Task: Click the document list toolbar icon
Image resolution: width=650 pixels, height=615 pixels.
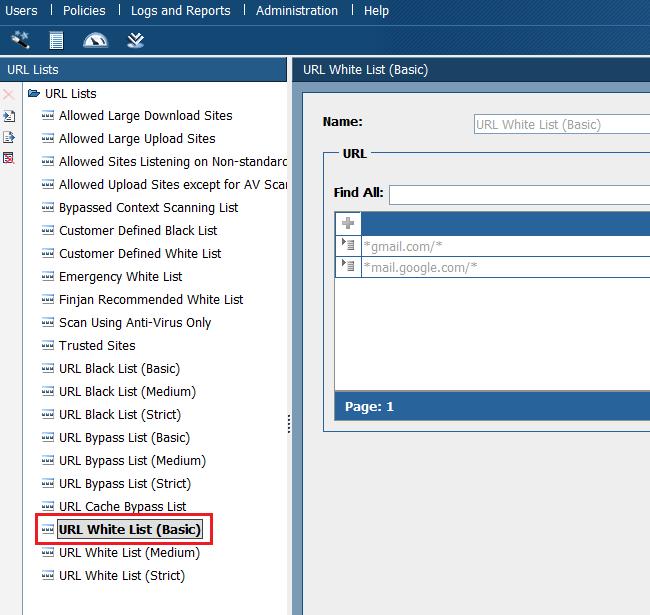Action: point(57,40)
